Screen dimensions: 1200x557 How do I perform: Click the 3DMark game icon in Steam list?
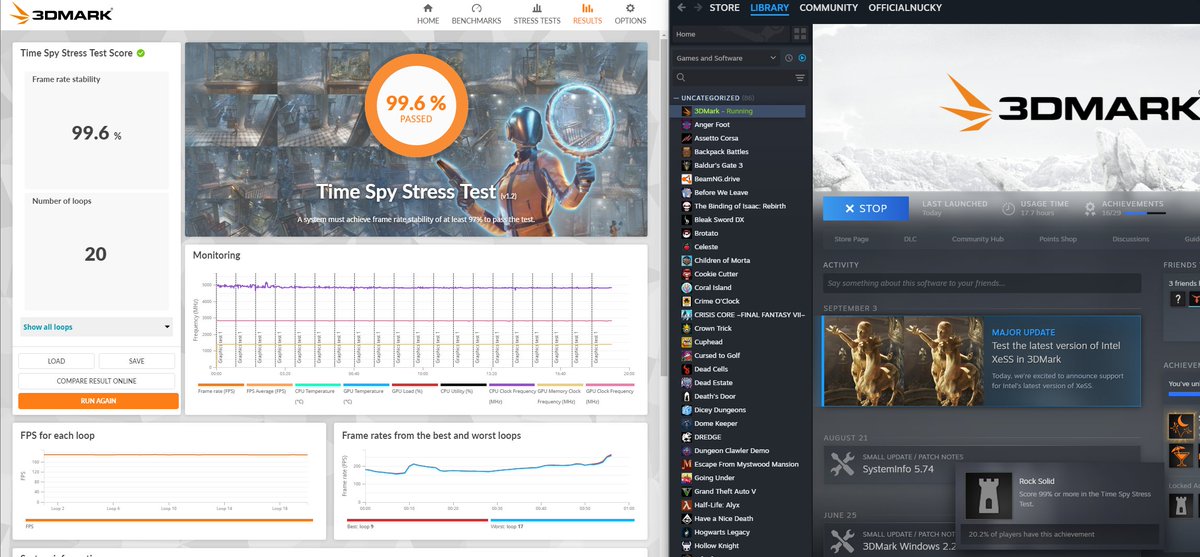[686, 111]
